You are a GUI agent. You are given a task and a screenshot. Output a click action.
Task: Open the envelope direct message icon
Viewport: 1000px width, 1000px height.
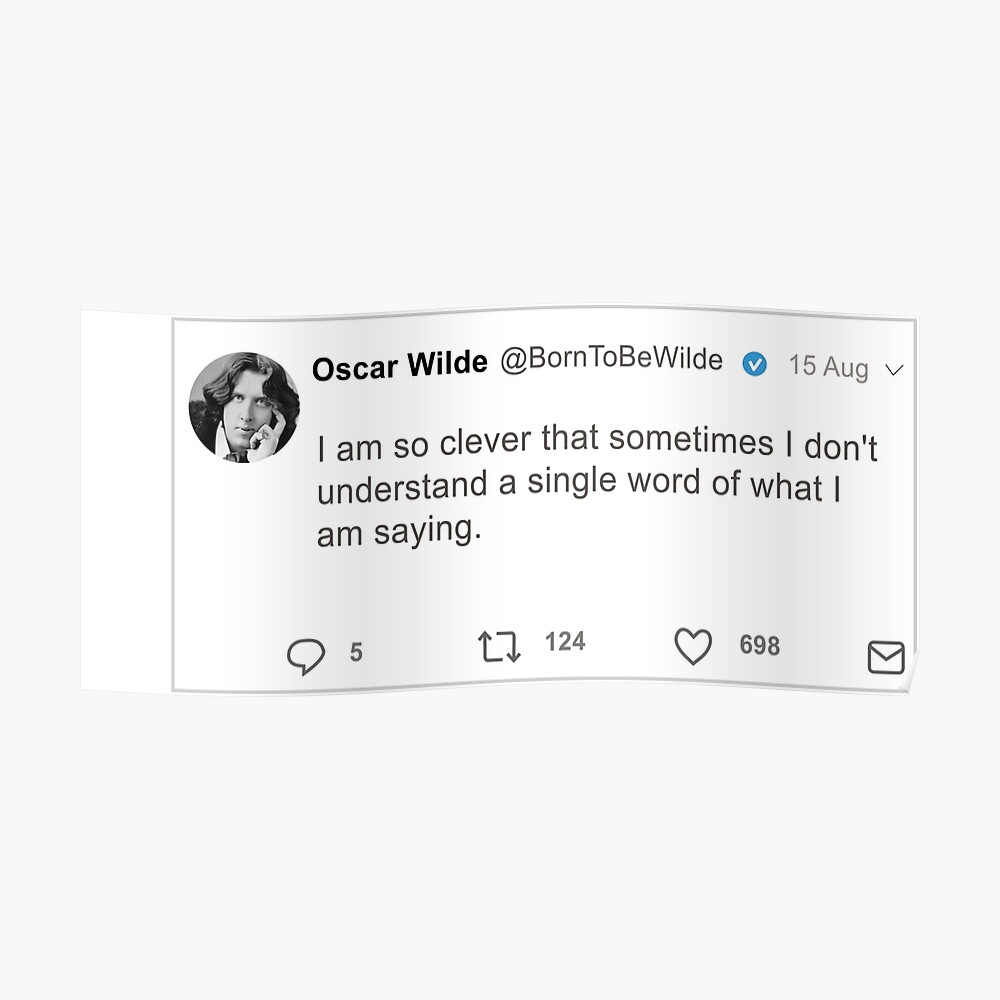point(885,658)
